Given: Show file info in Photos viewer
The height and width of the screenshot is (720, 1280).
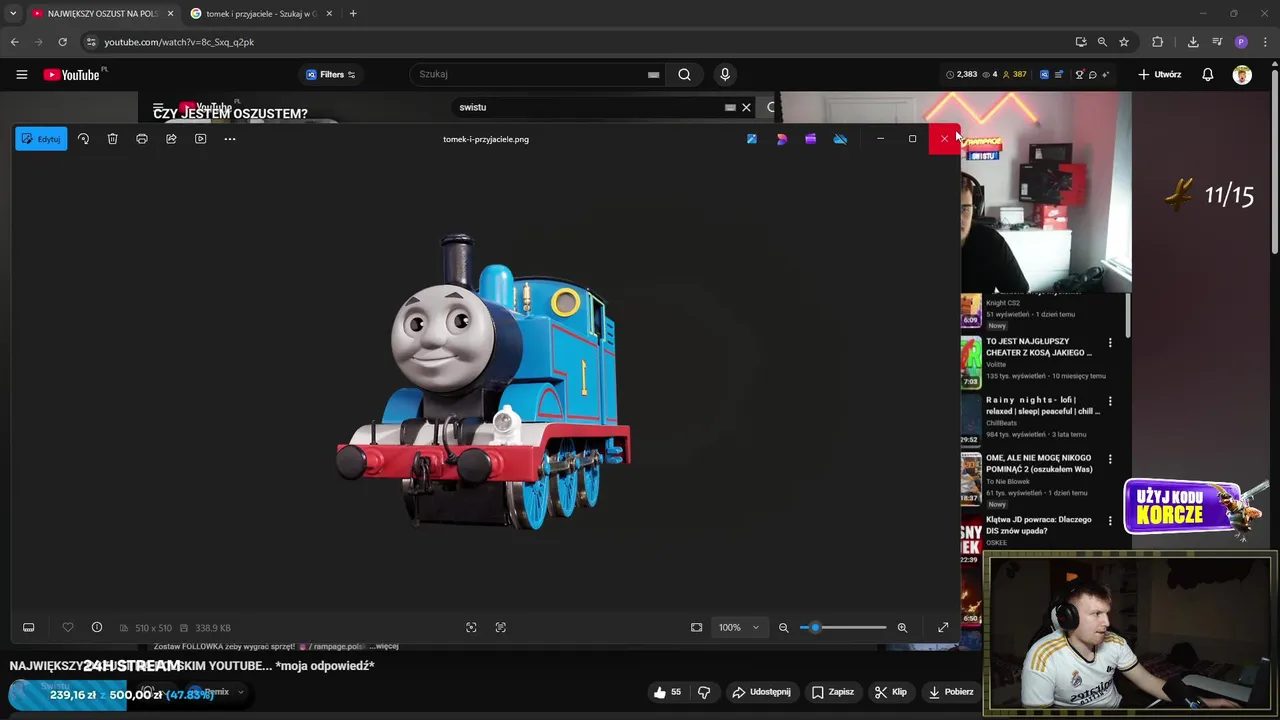Looking at the screenshot, I should tap(97, 628).
